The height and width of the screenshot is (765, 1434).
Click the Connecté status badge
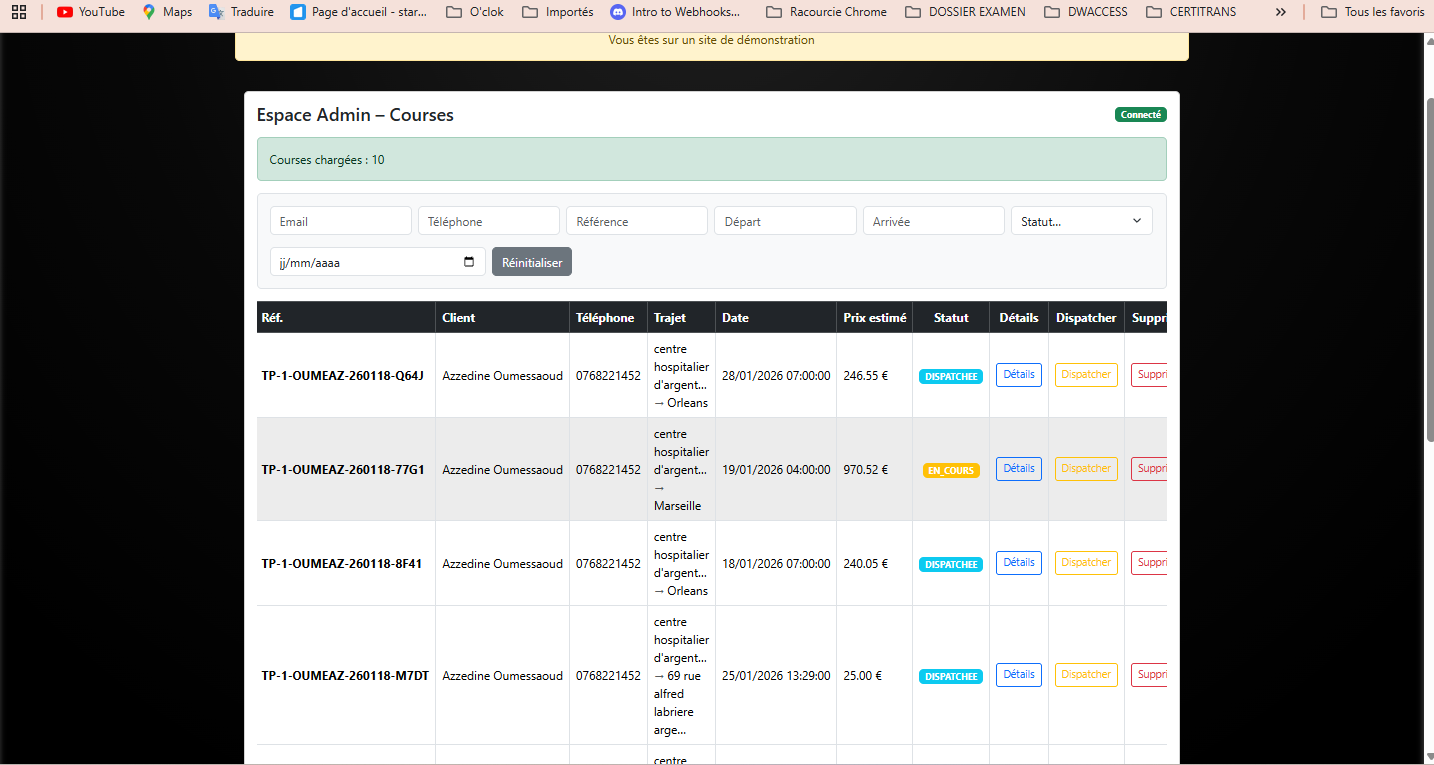coord(1140,114)
